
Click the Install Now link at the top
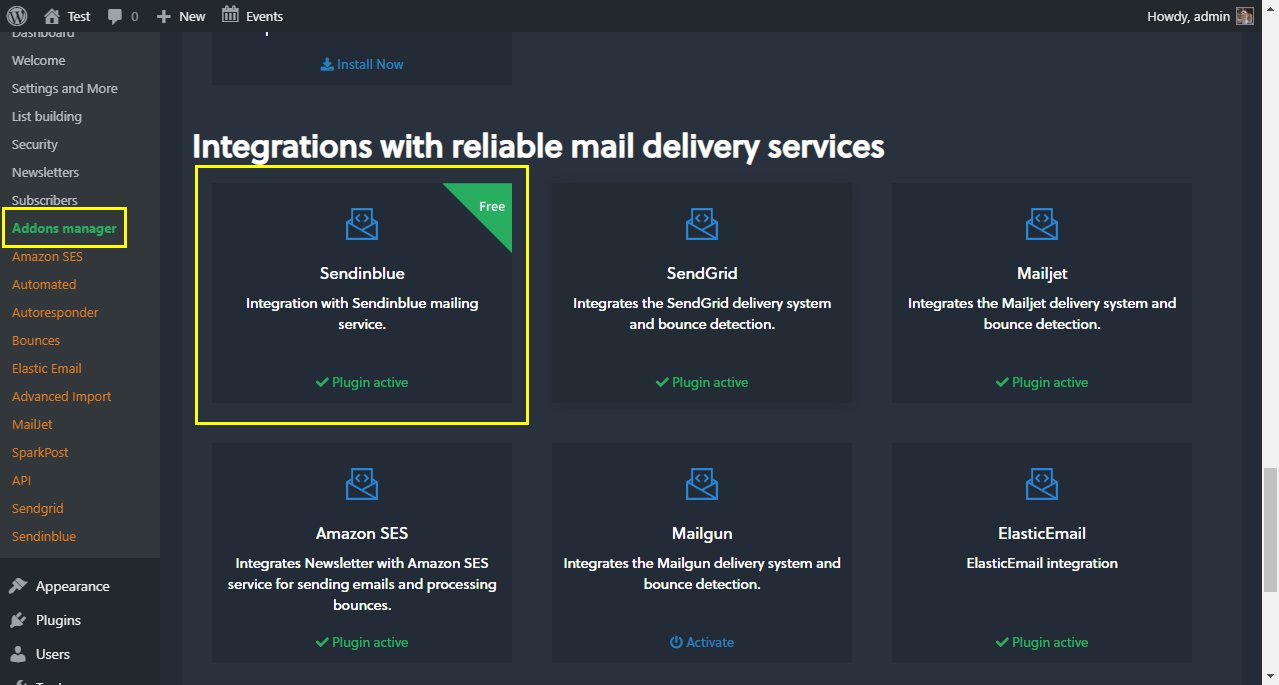pos(360,64)
